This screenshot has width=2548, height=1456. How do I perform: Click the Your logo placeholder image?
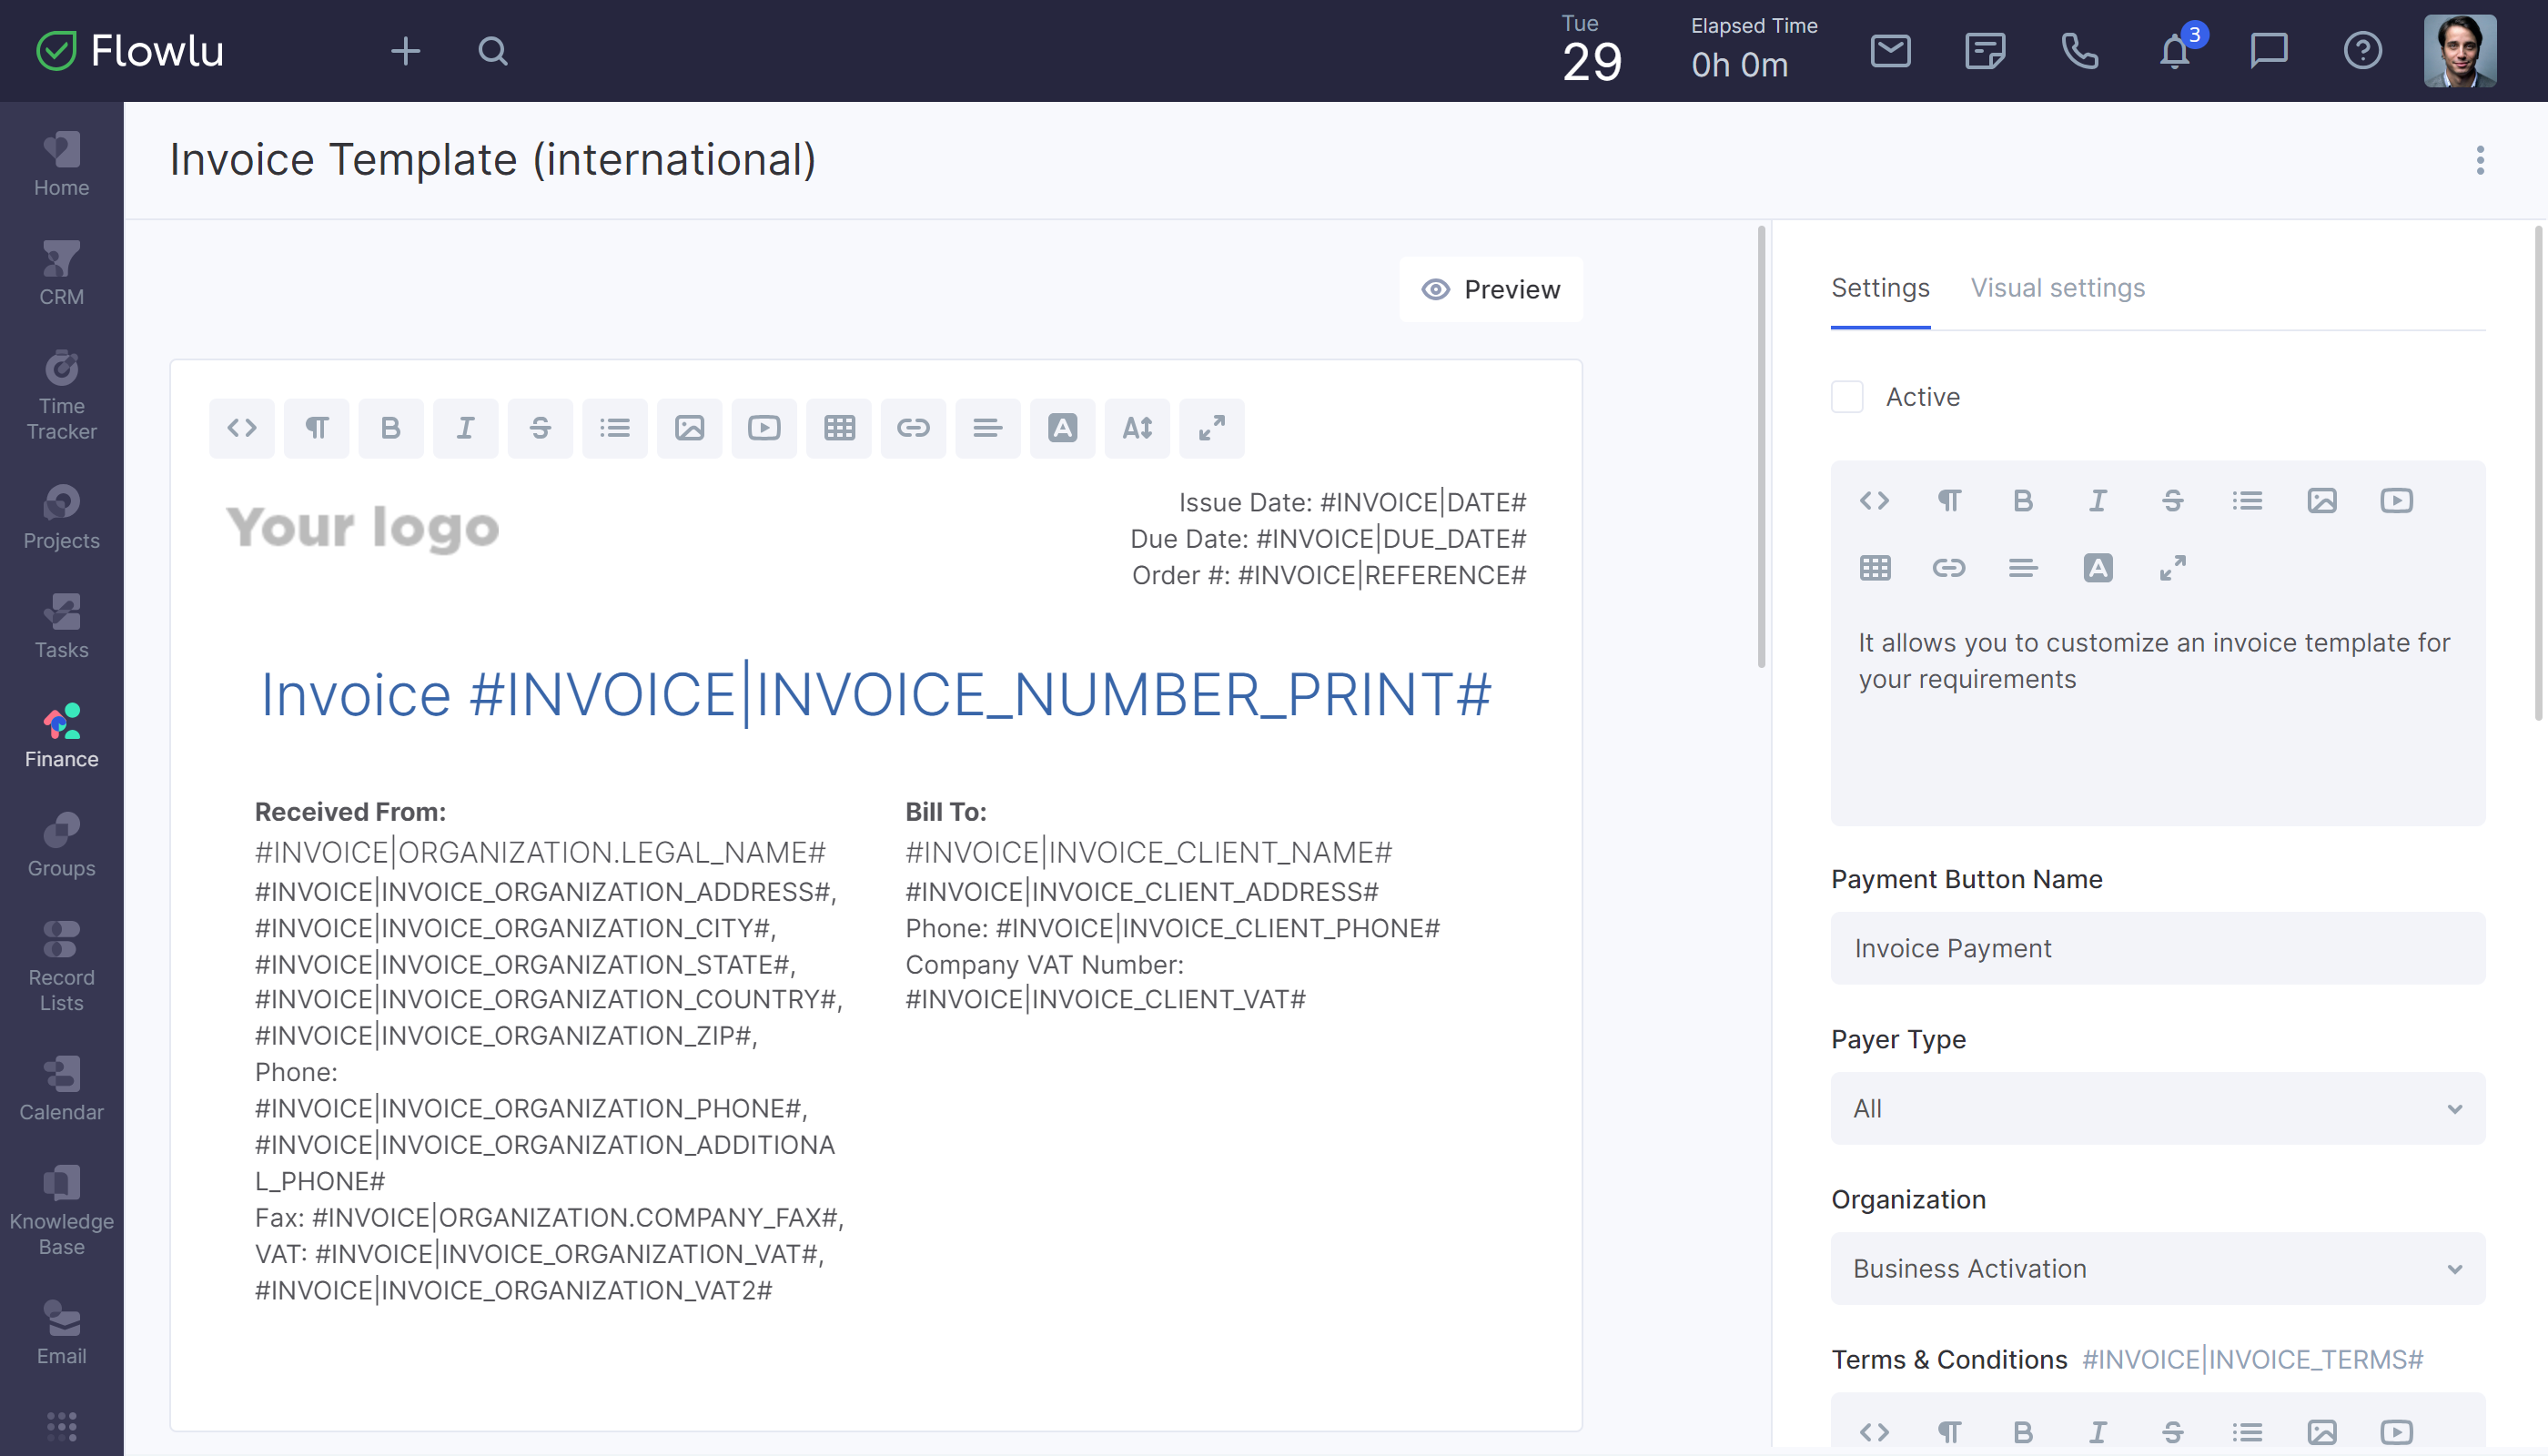(x=362, y=528)
